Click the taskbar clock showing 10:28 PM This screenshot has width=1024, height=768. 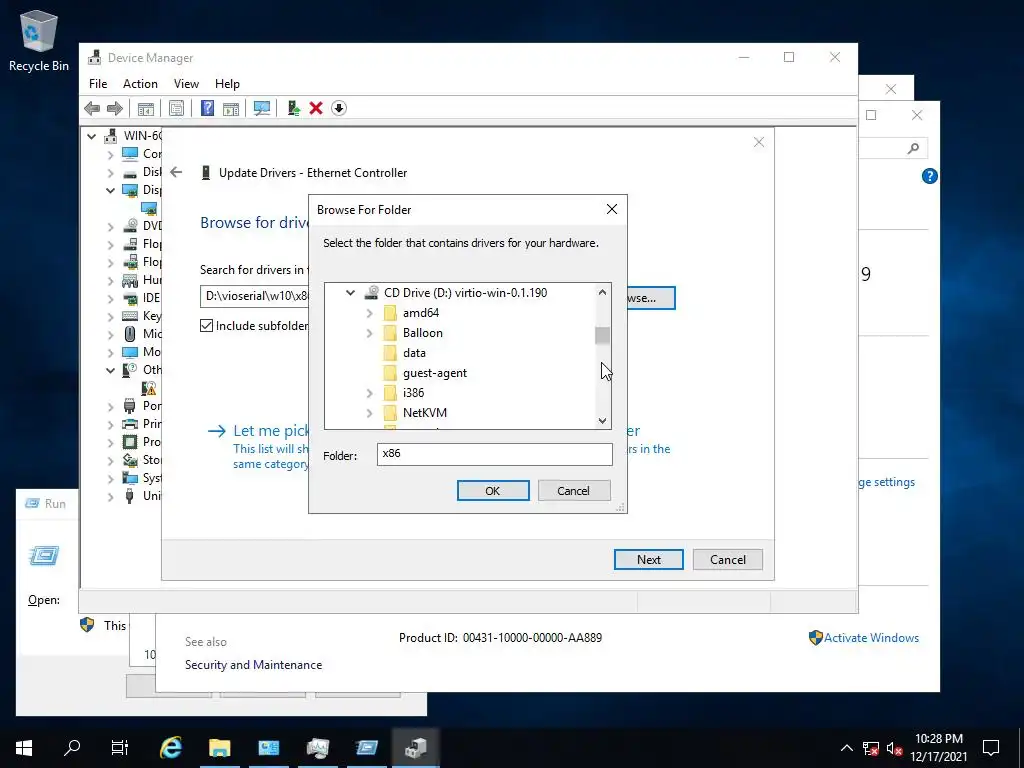click(938, 747)
